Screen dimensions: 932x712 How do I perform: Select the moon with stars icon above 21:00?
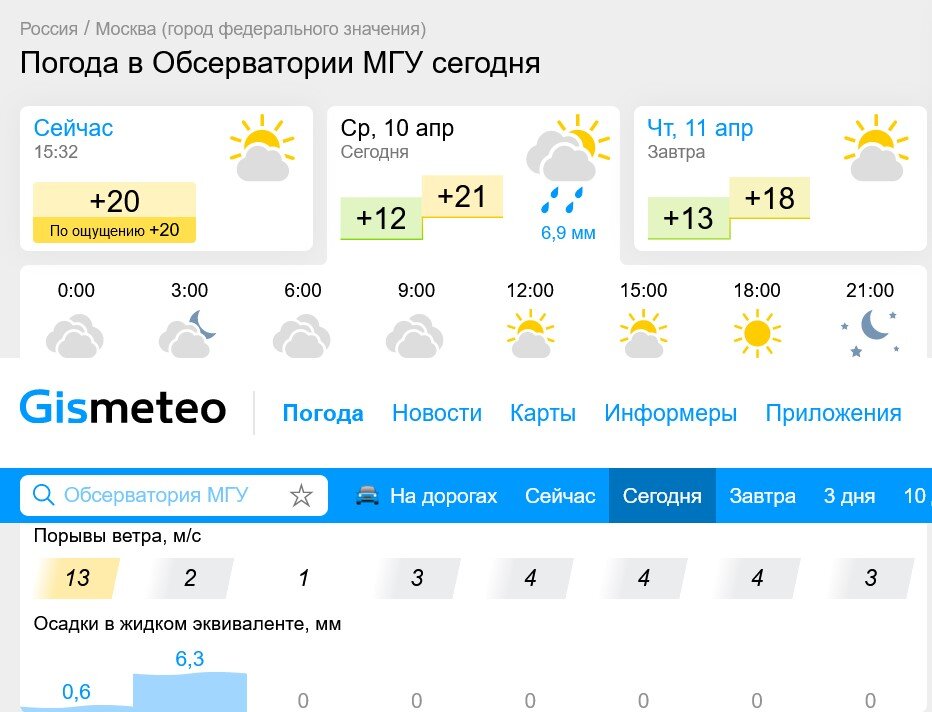pos(871,330)
